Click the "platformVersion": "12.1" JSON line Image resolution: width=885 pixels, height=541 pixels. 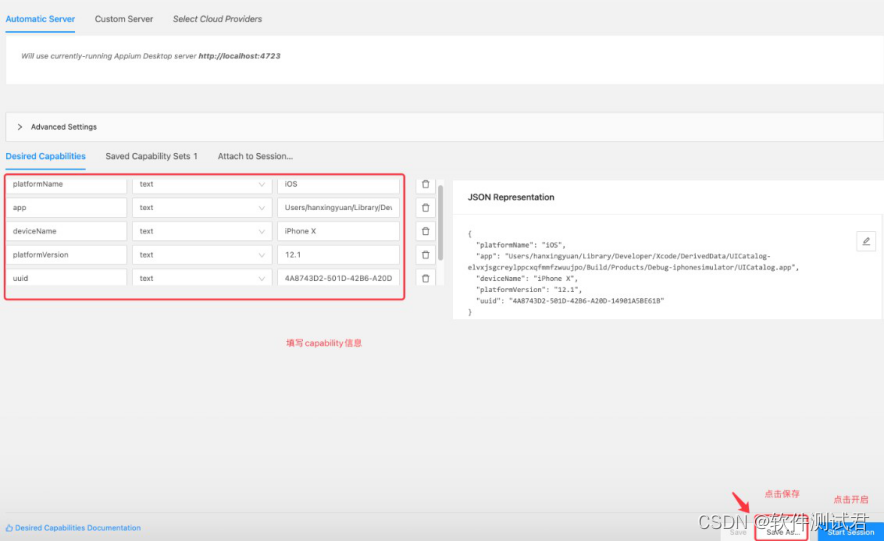click(x=529, y=290)
